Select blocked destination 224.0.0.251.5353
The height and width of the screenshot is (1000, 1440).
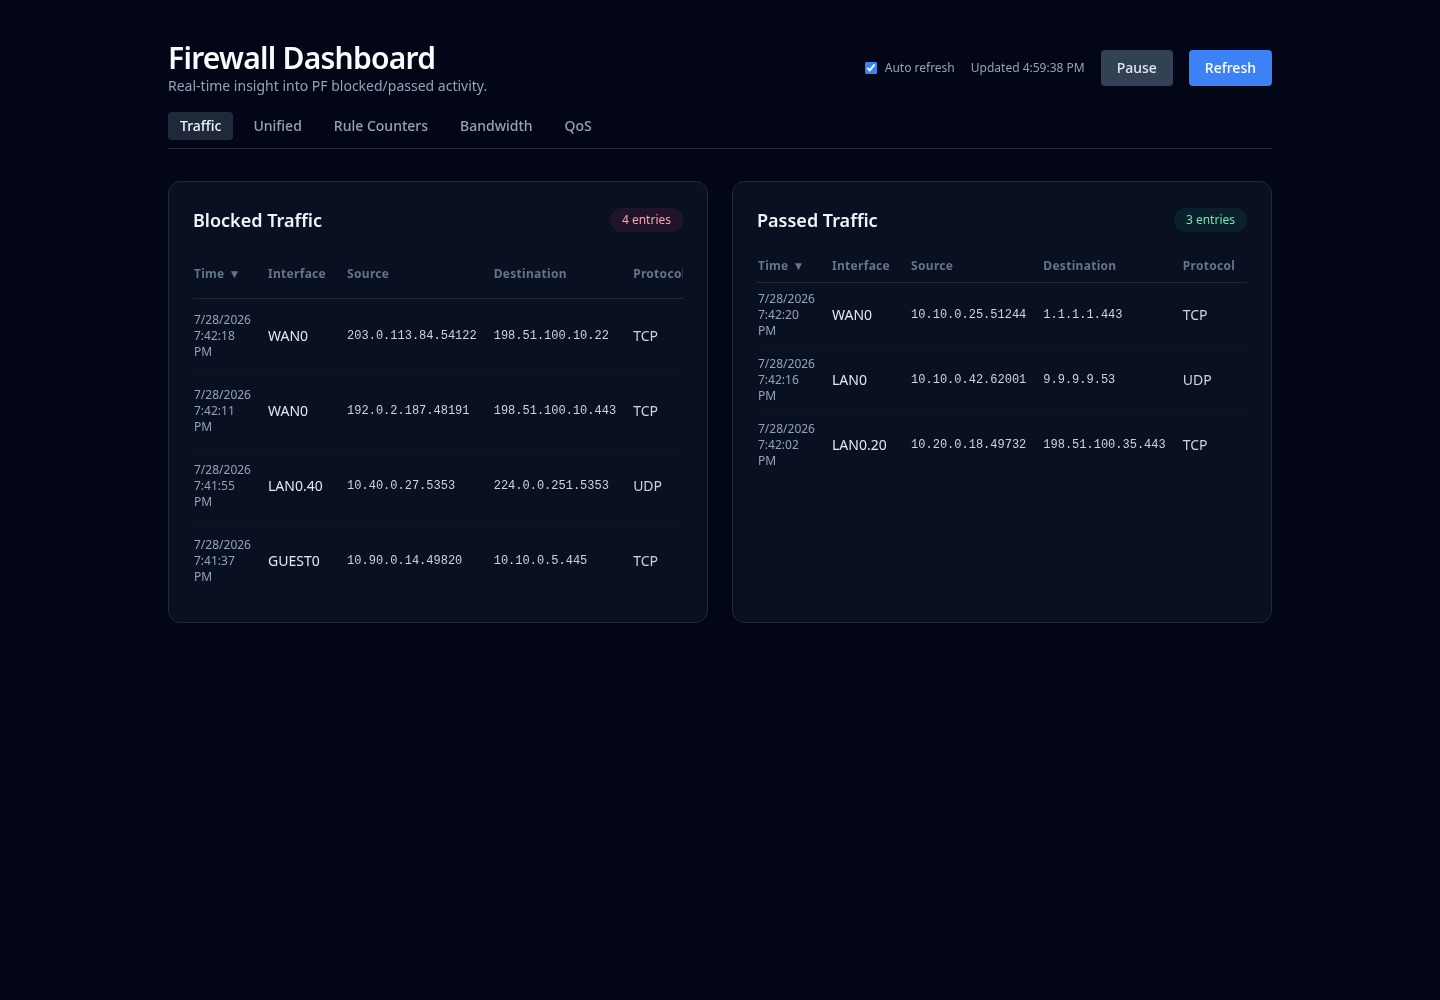tap(551, 486)
